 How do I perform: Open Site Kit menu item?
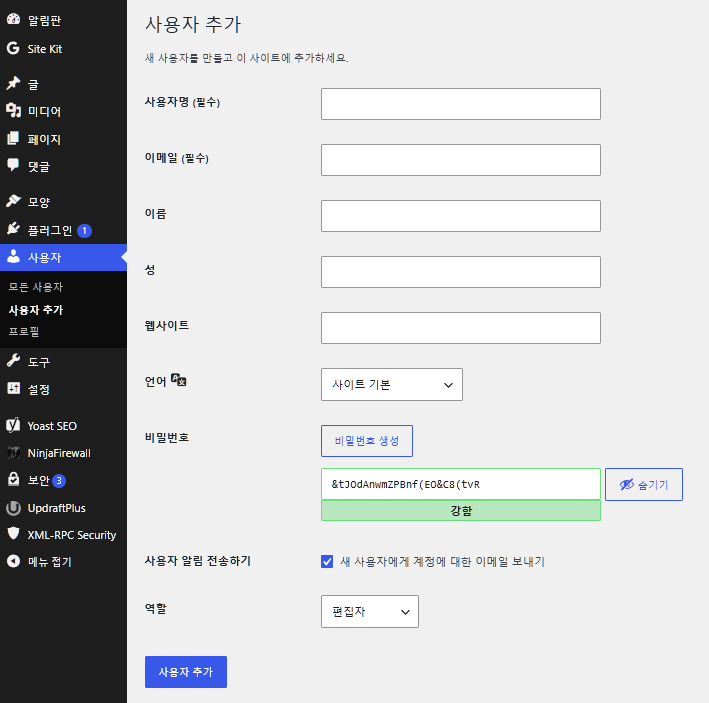(45, 49)
